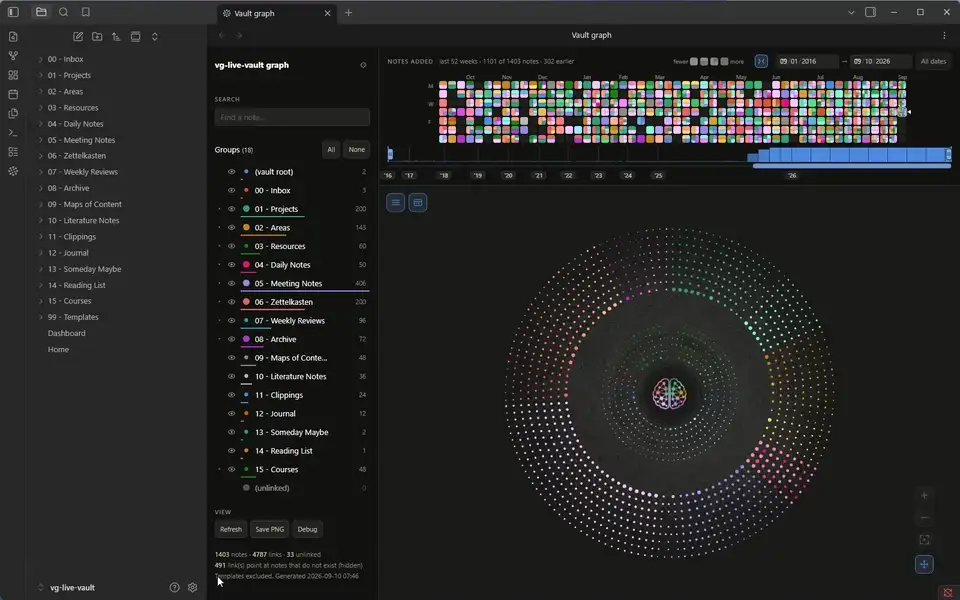
Task: Click the 05 - Meeting Notes purple color dot
Action: click(x=246, y=283)
